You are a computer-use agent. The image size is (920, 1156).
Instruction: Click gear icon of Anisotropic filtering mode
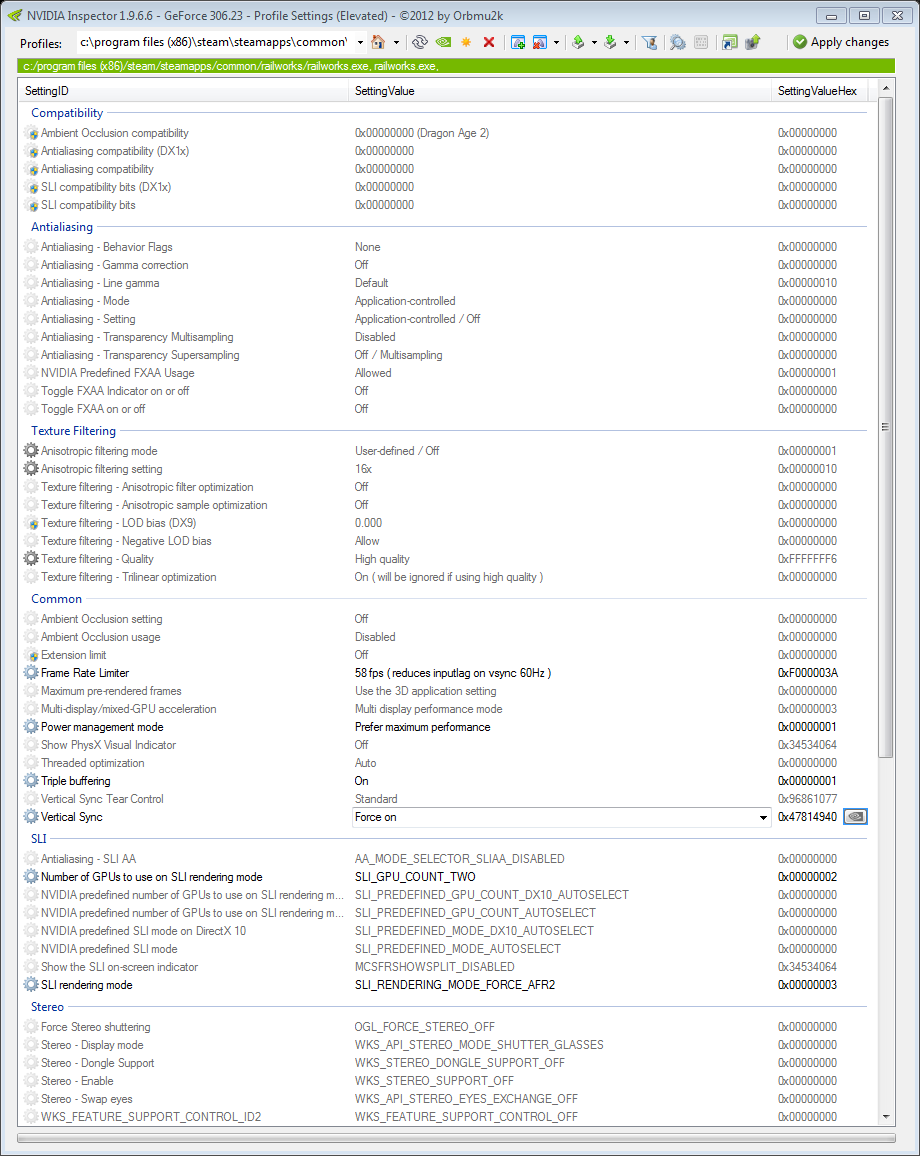click(x=31, y=450)
